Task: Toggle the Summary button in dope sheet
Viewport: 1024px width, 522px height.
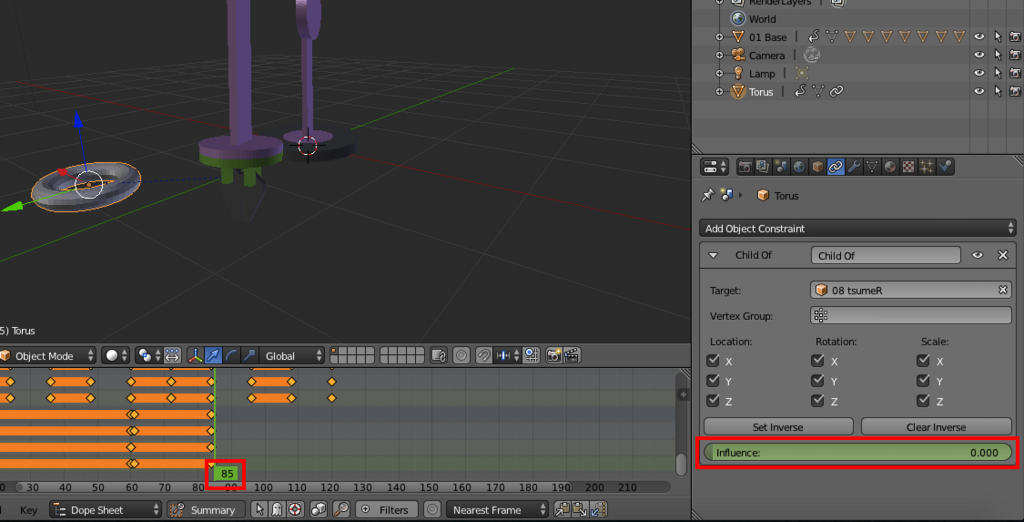Action: click(x=206, y=510)
